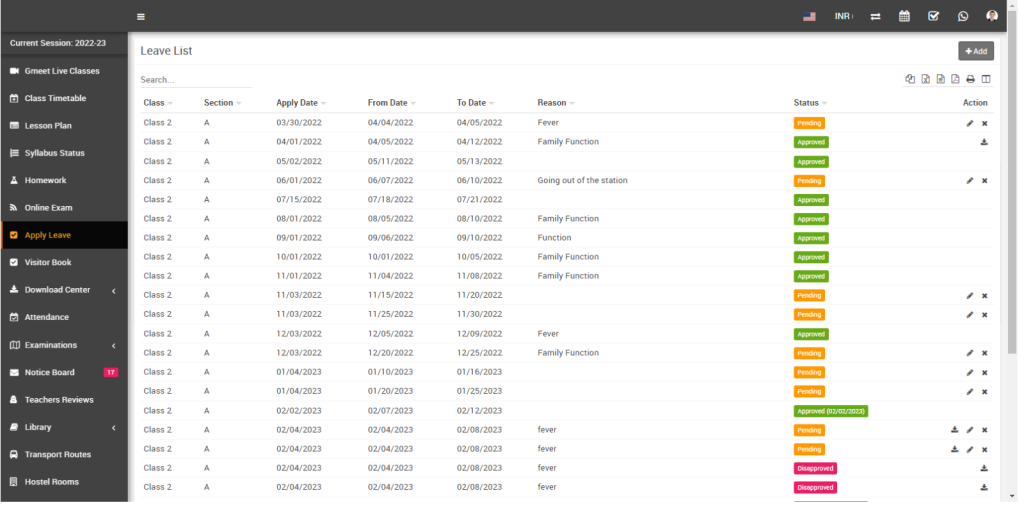The image size is (1024, 505).
Task: Open the calendar icon in header
Action: (x=904, y=16)
